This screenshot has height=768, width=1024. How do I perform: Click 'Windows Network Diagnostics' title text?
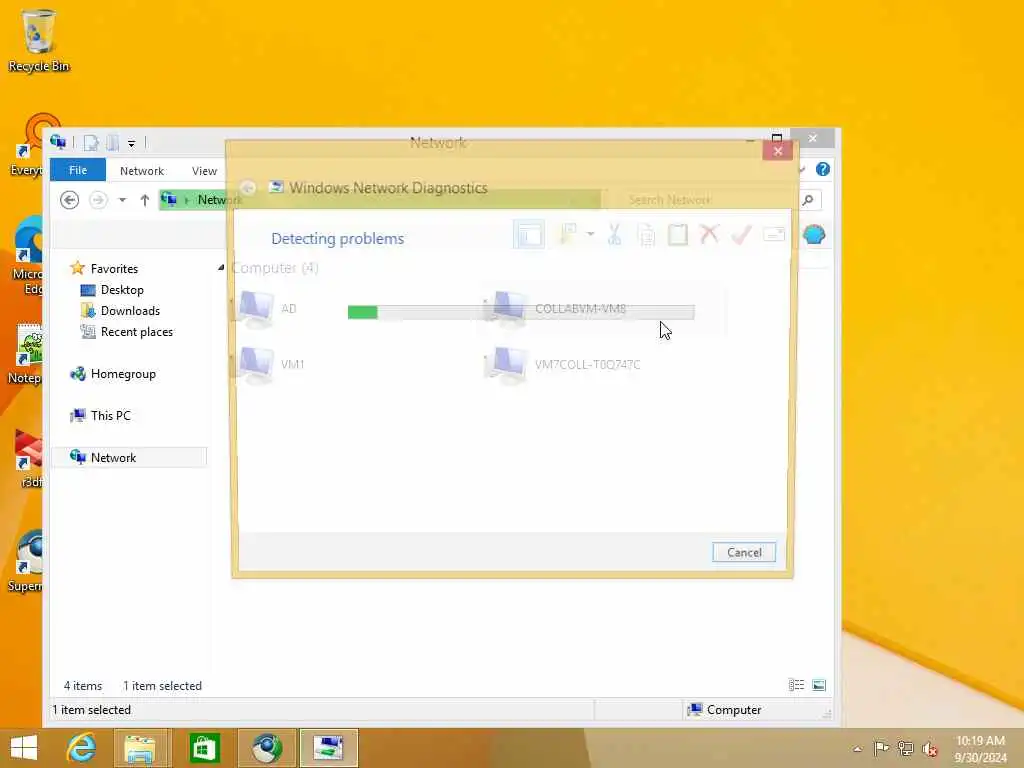pyautogui.click(x=389, y=188)
